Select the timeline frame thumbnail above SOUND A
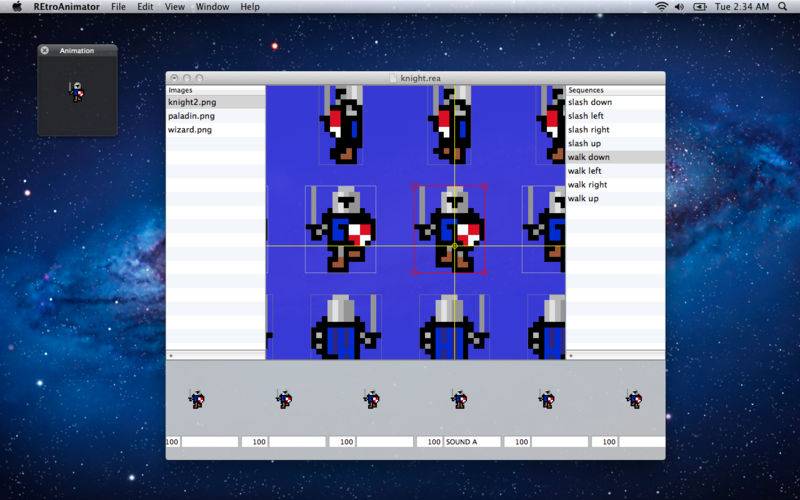The image size is (800, 500). coord(459,399)
